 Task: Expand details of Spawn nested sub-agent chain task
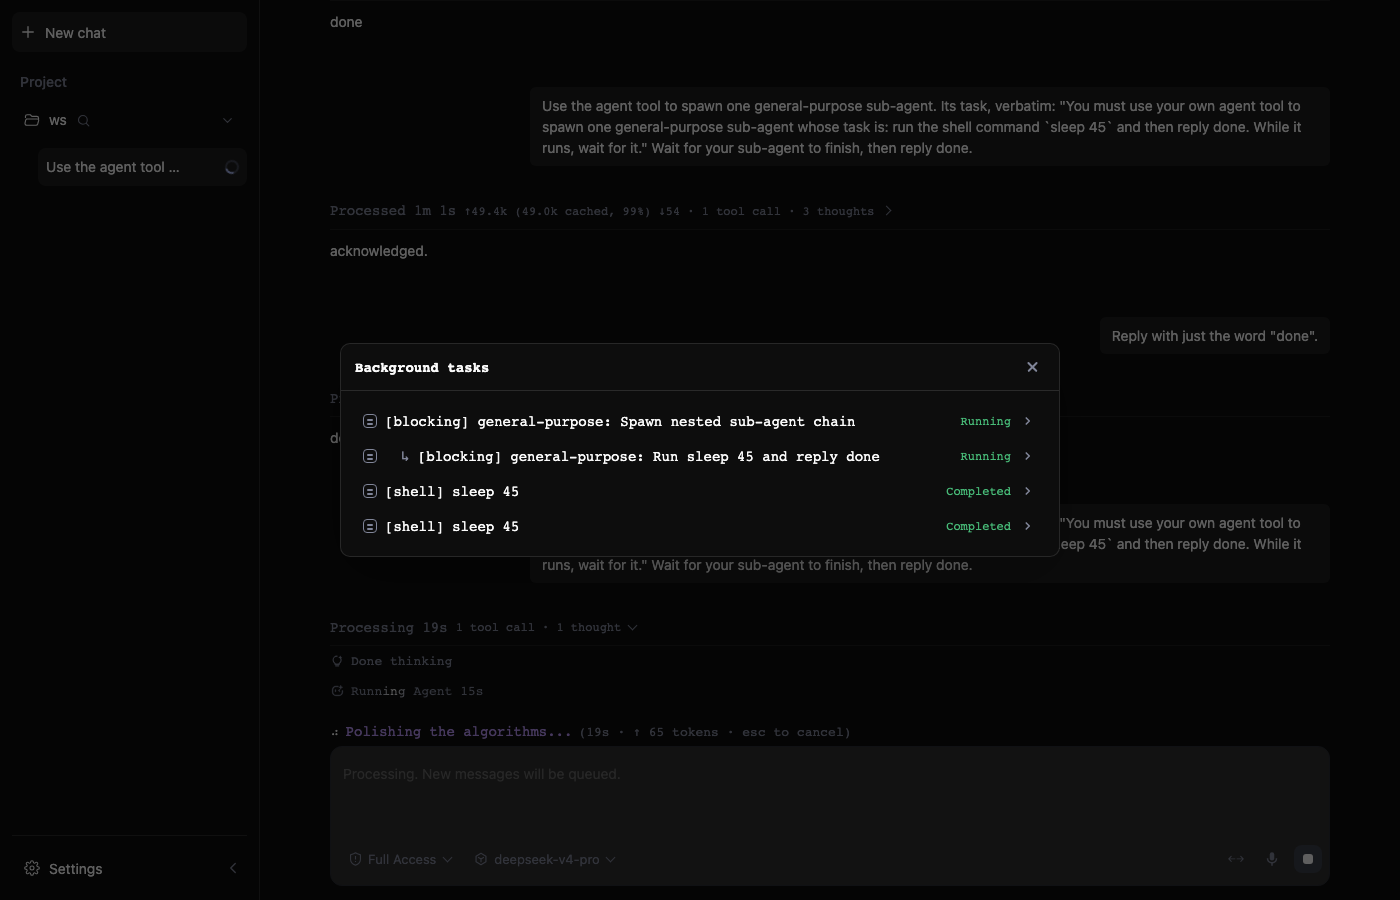pos(1027,421)
